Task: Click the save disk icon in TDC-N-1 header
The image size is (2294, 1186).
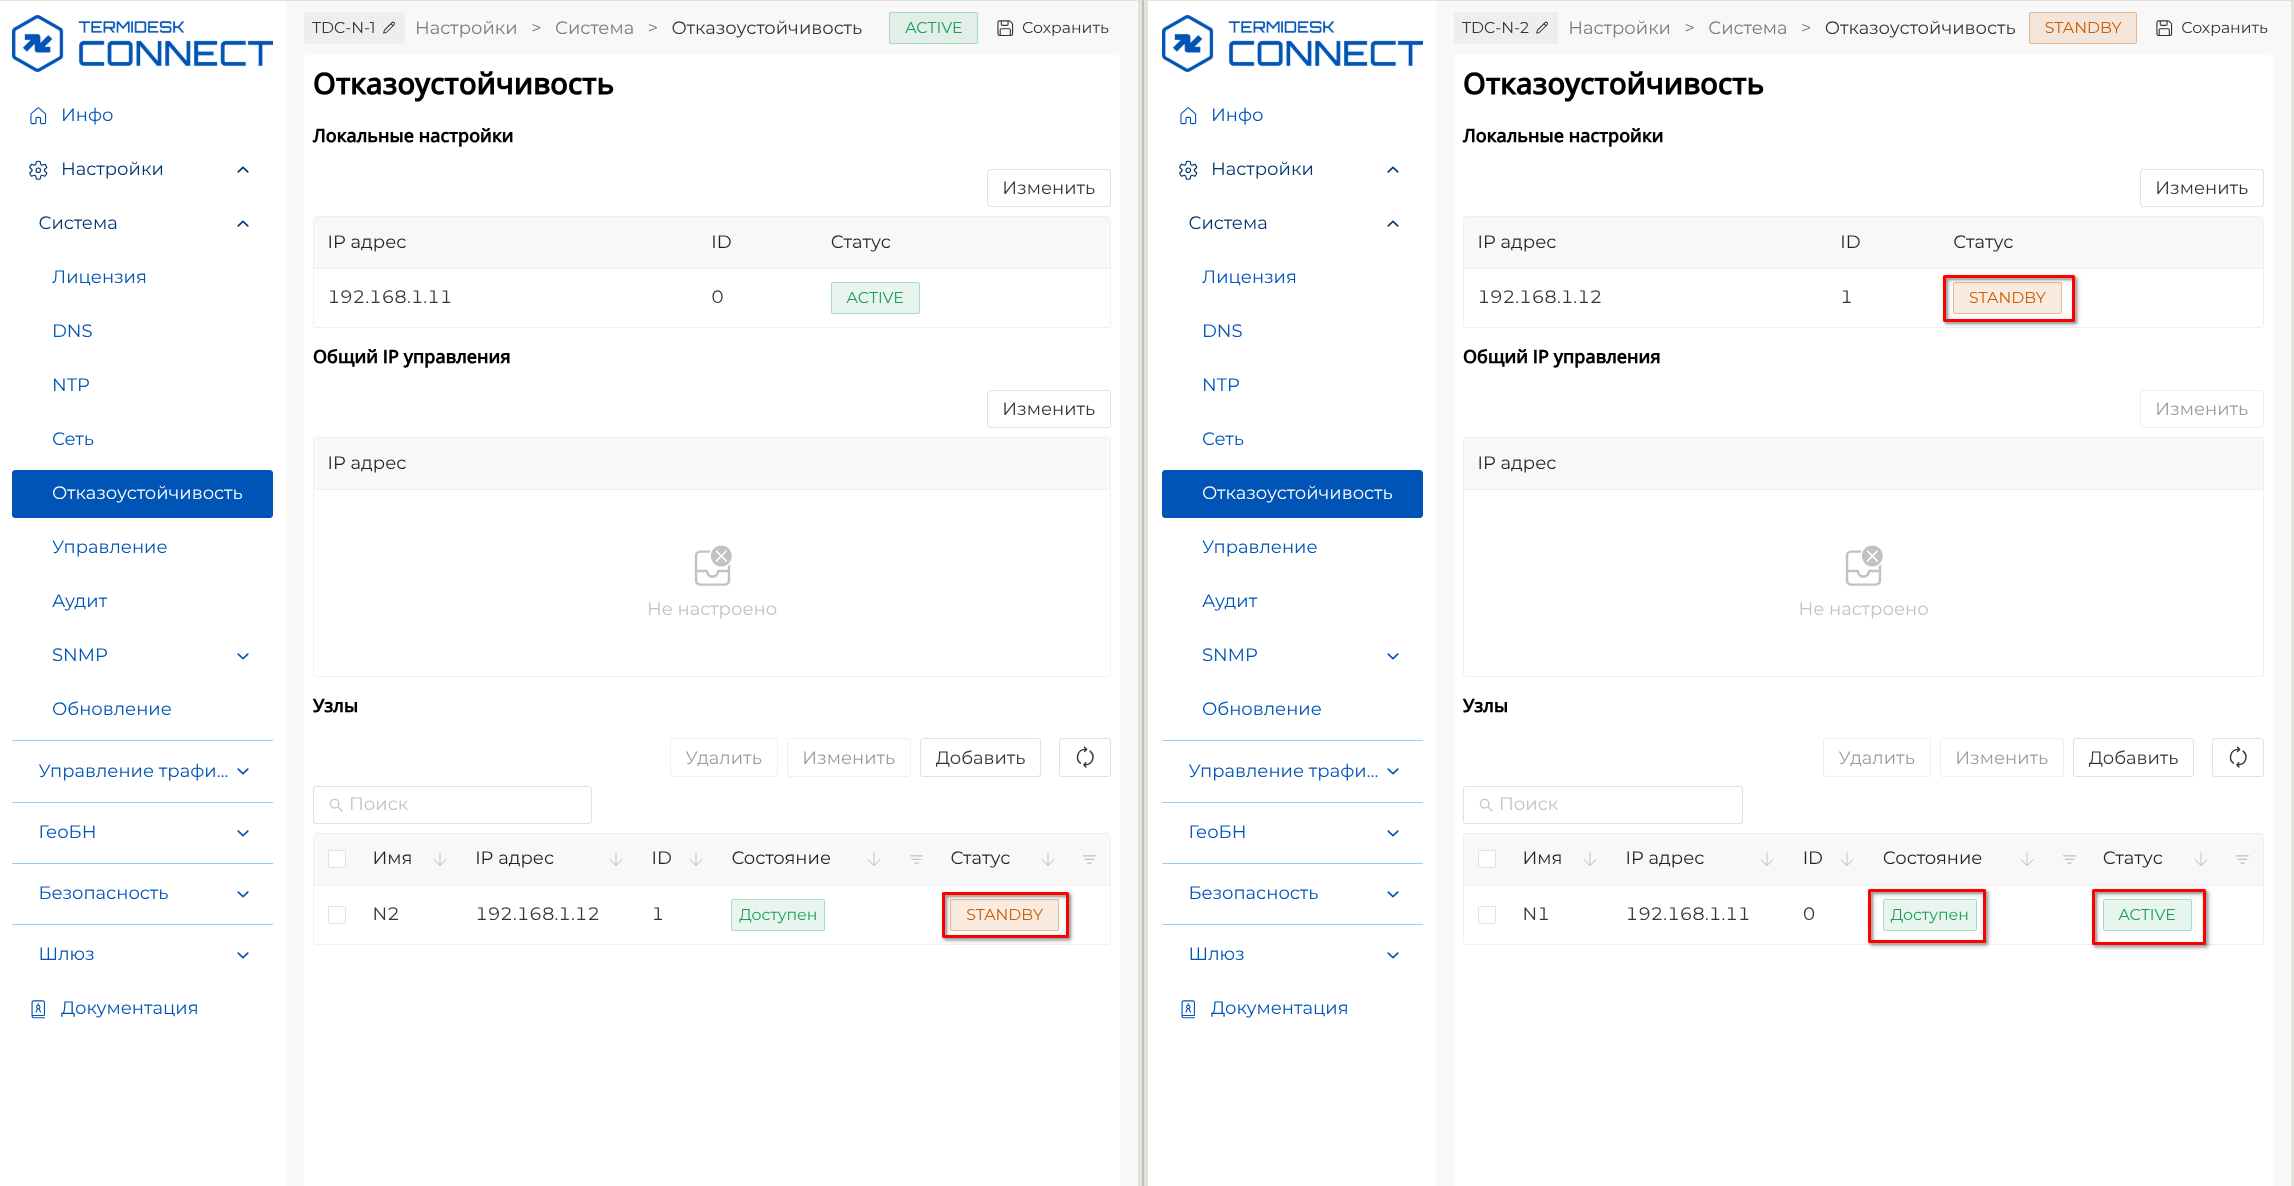Action: (x=1005, y=28)
